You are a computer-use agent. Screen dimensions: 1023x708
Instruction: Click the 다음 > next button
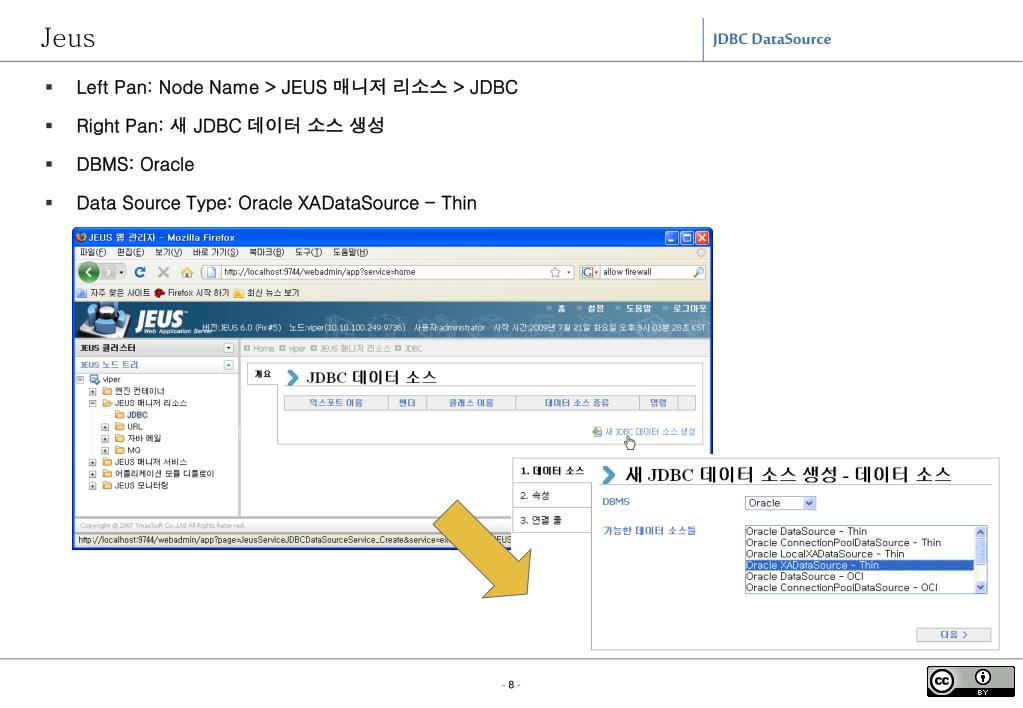[x=953, y=635]
